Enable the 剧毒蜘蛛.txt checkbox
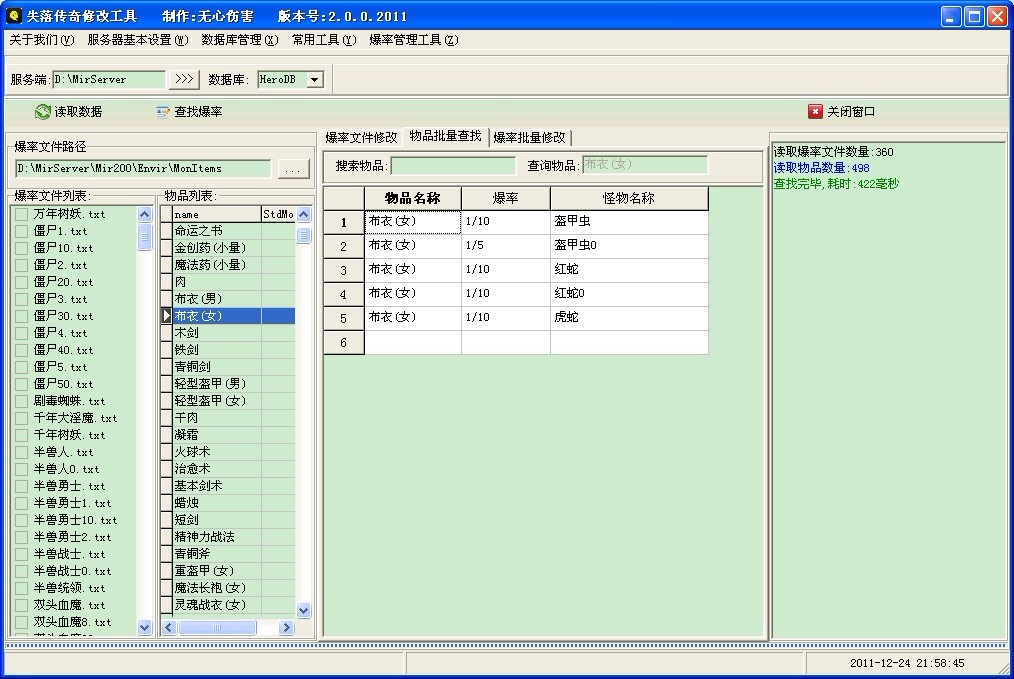Screen dimensions: 1014x679 (22, 401)
